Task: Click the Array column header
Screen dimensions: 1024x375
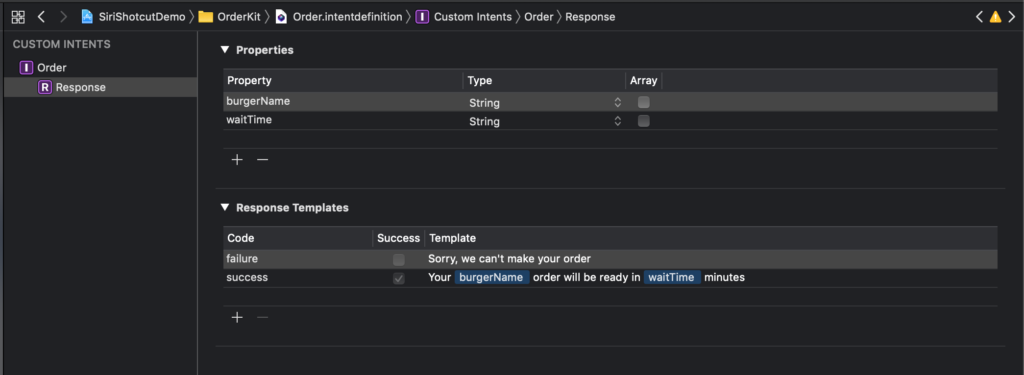Action: pyautogui.click(x=643, y=80)
